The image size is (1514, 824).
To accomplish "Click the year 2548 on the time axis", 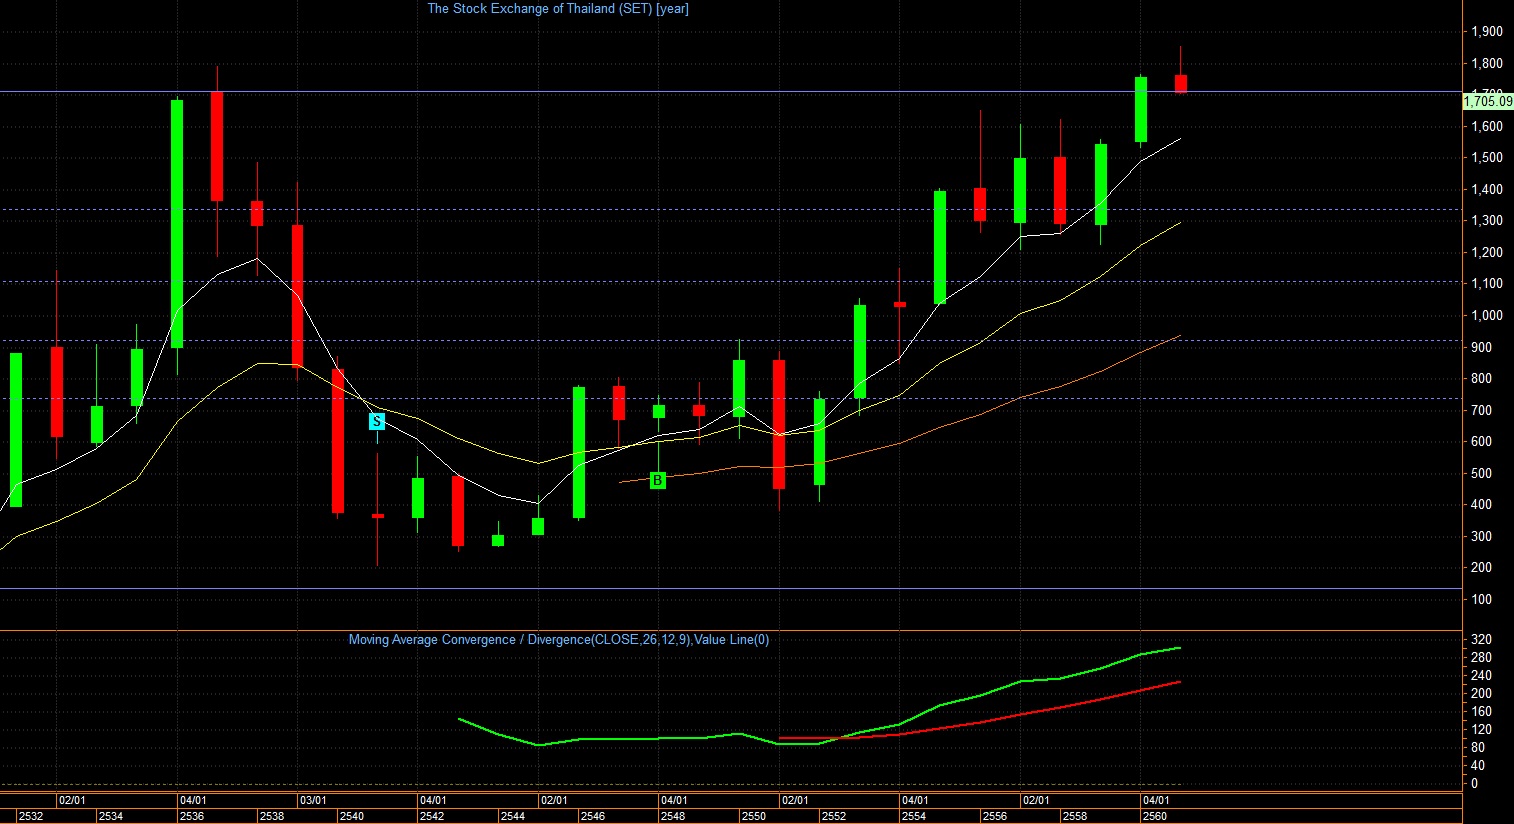I will click(x=673, y=816).
